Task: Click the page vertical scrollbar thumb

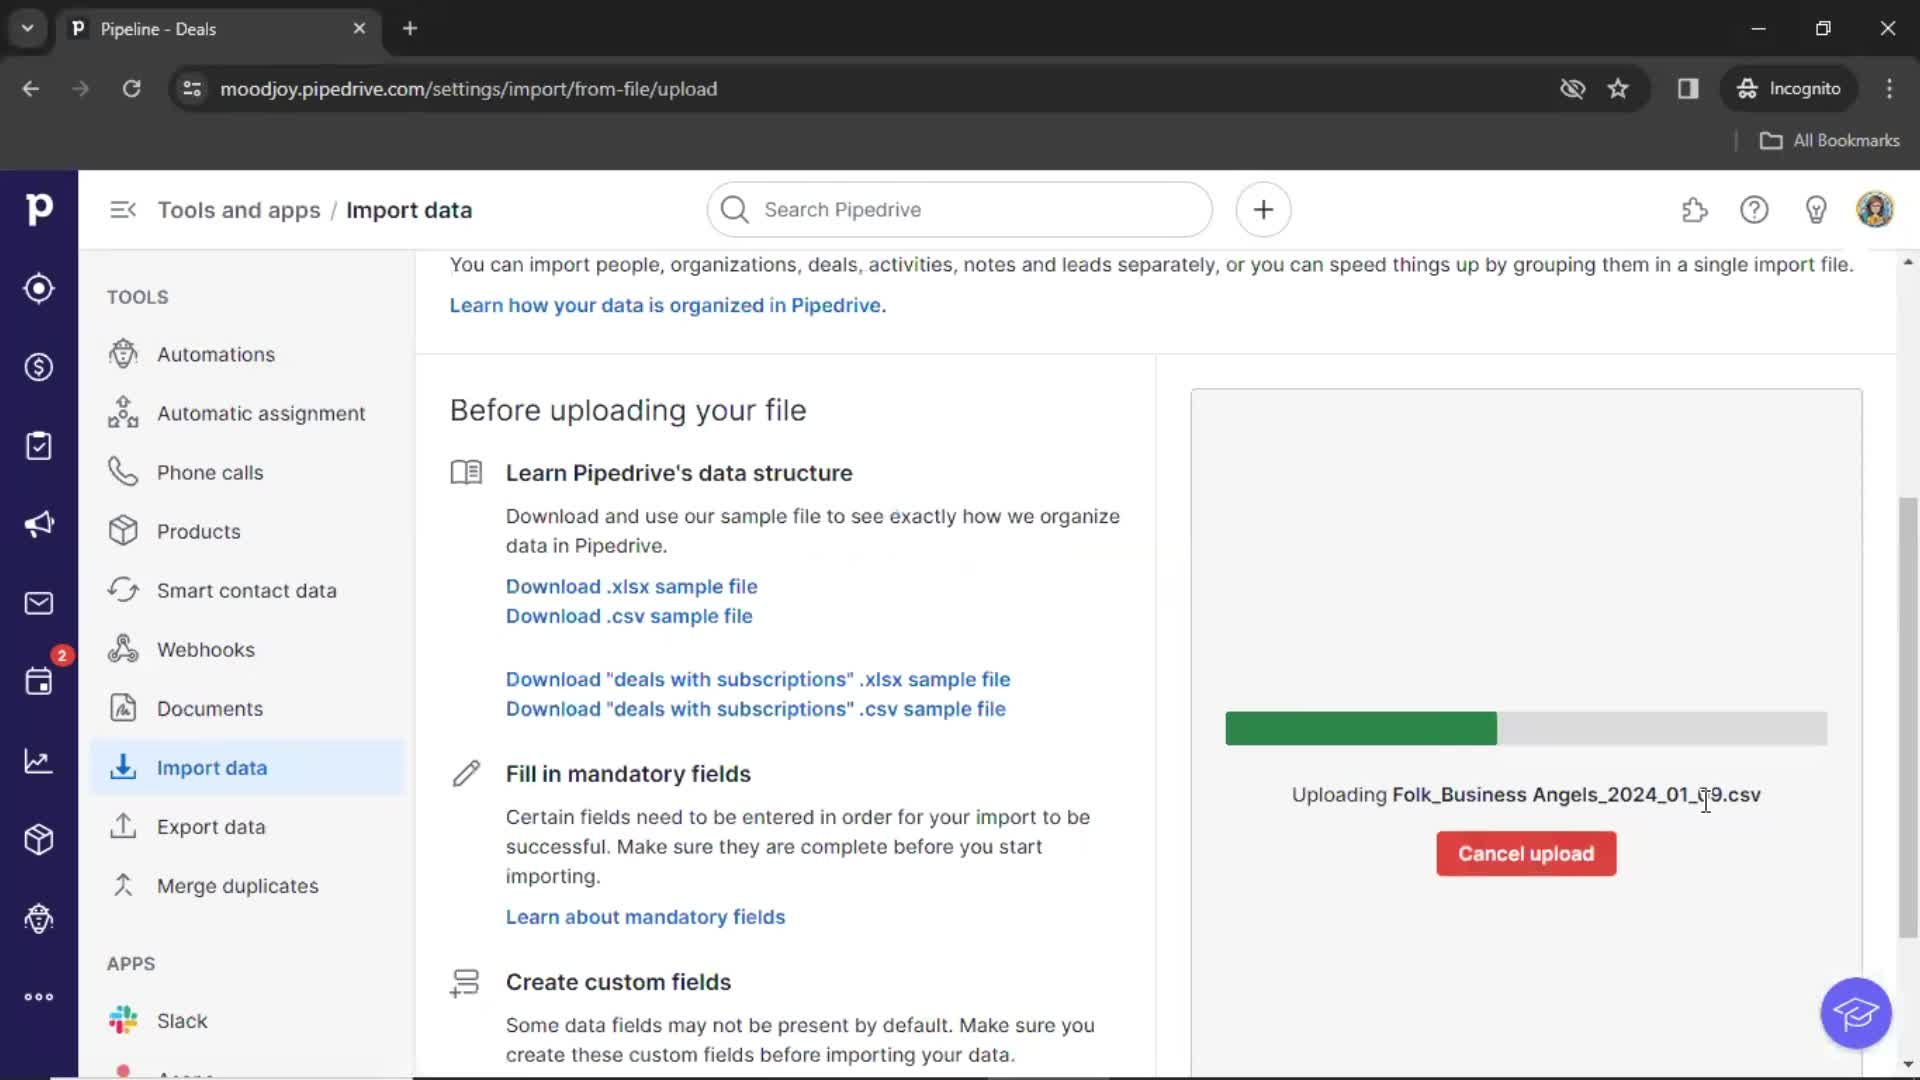Action: [1908, 717]
